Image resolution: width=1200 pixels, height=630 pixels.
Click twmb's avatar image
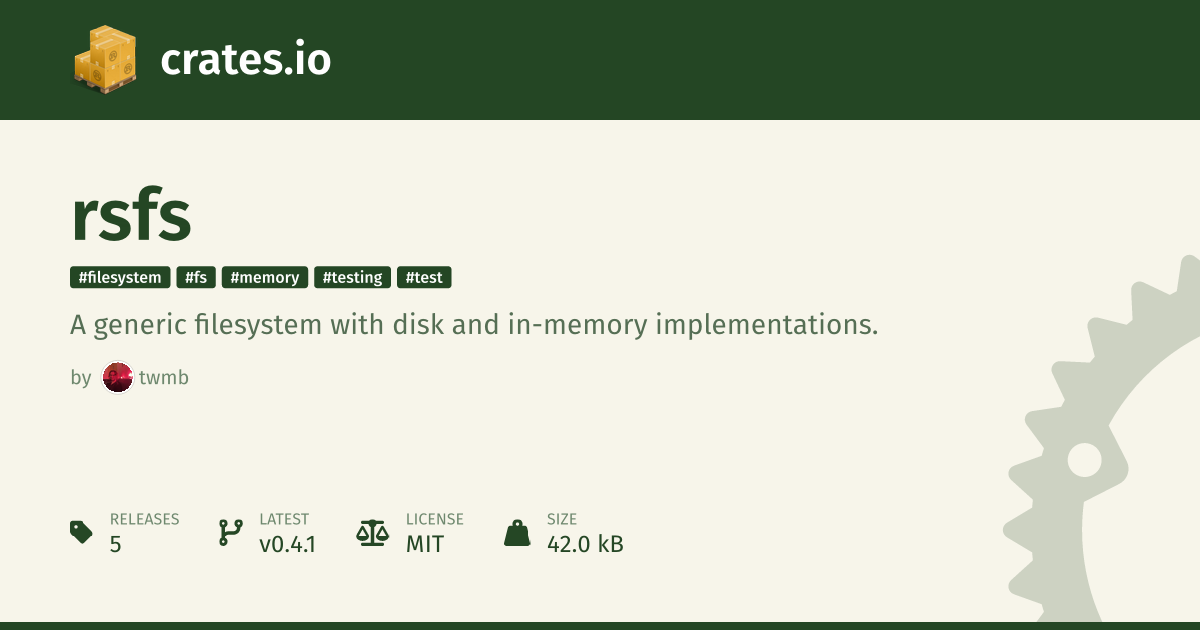[118, 378]
